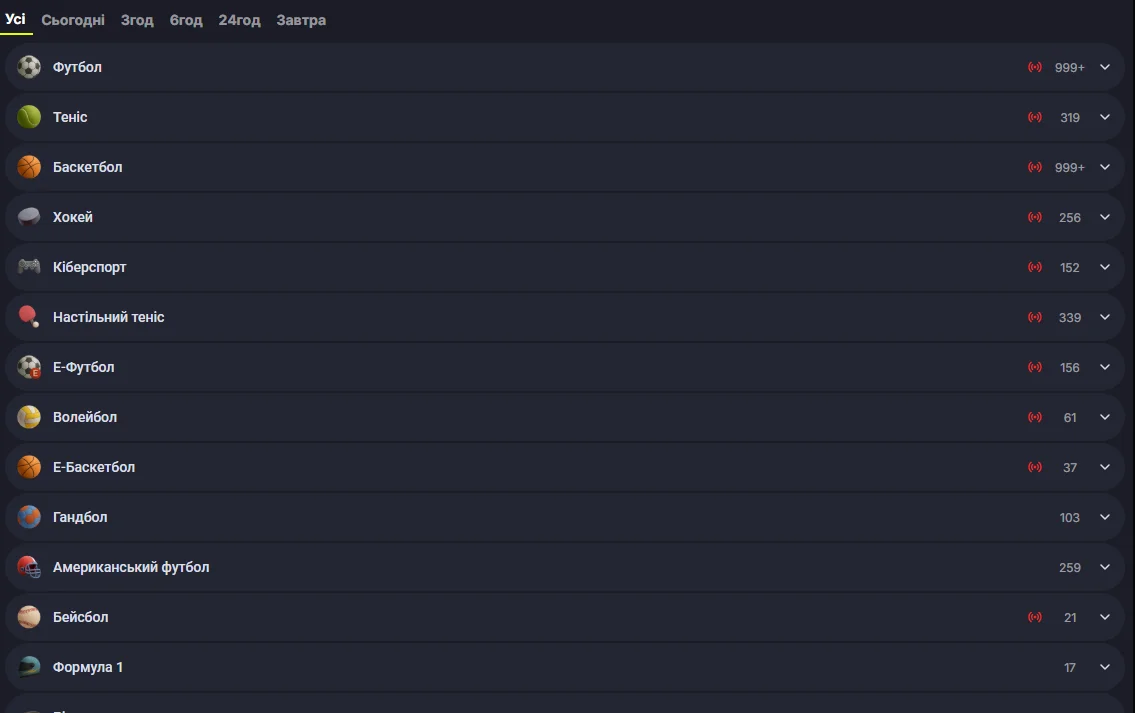This screenshot has height=713, width=1135.
Task: Expand the Американський футбол chevron
Action: tap(1105, 567)
